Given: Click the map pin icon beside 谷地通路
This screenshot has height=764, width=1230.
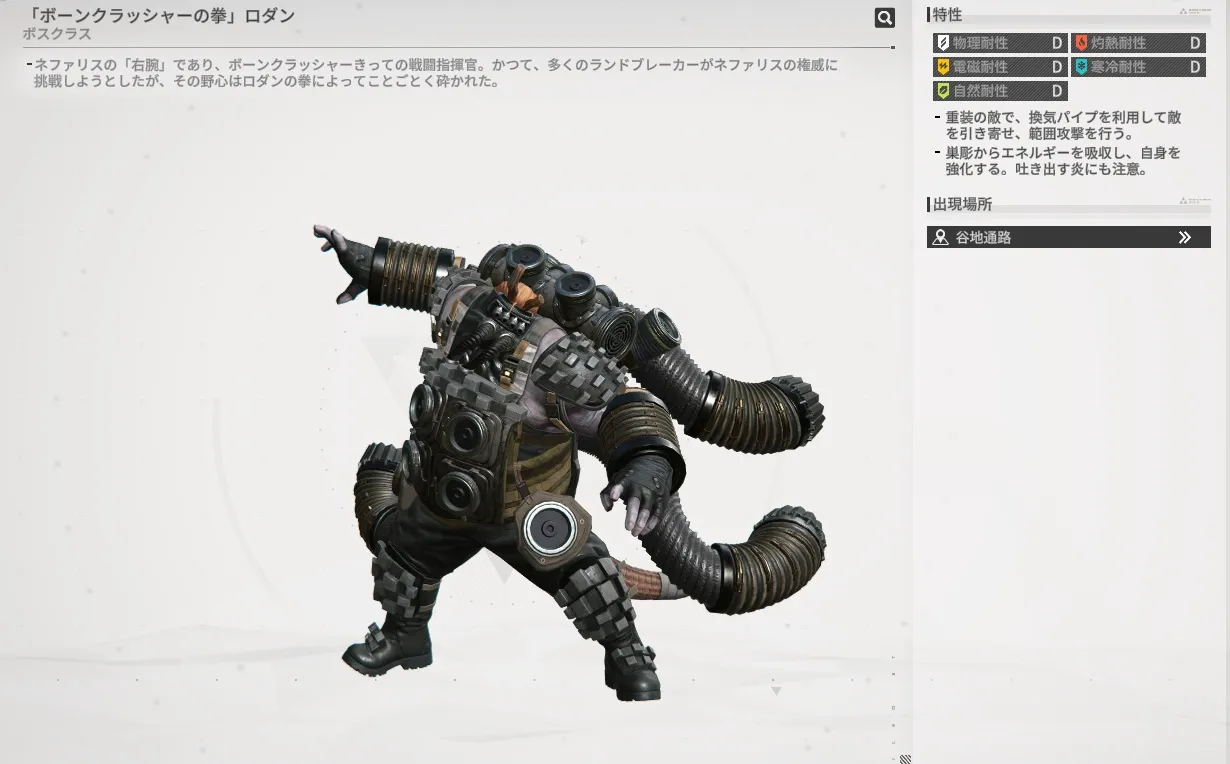Looking at the screenshot, I should [x=940, y=238].
